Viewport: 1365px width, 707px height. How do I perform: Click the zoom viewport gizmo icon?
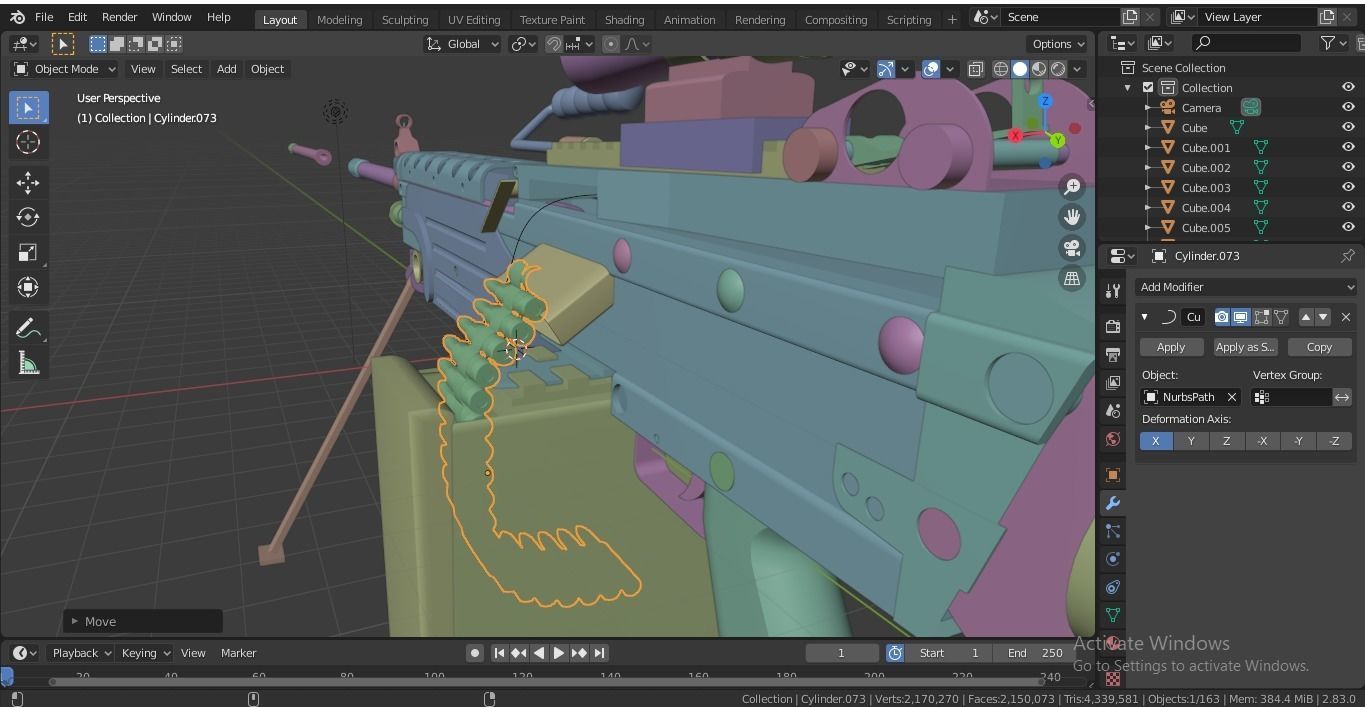[x=1072, y=186]
